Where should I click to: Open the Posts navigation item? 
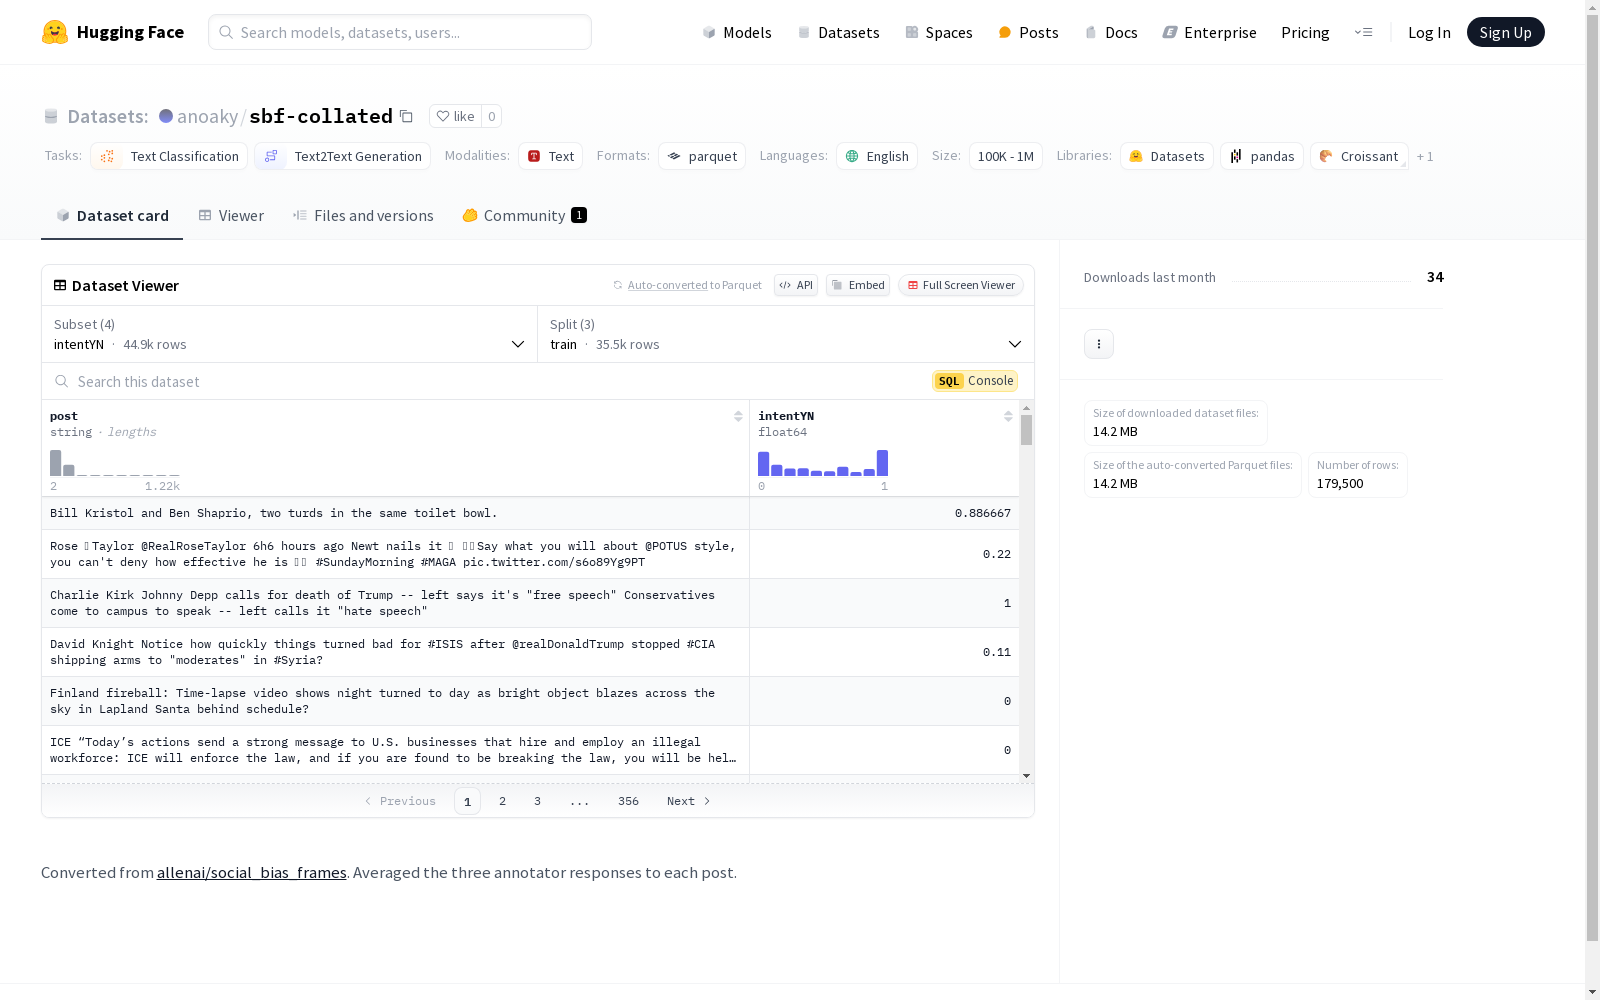coord(1028,32)
